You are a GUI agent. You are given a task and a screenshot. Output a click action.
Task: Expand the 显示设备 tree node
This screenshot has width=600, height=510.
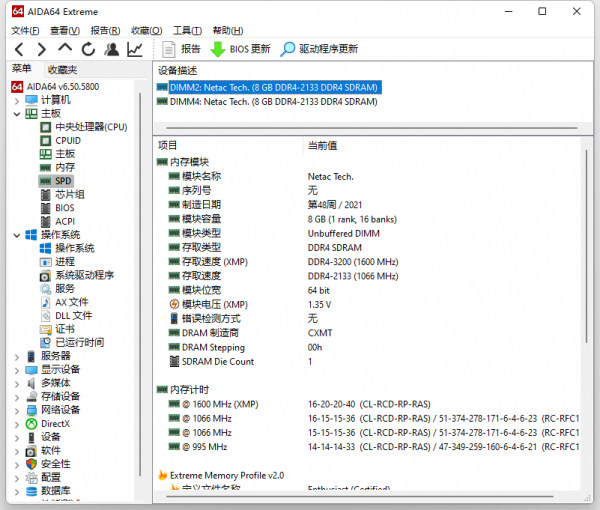[x=17, y=370]
